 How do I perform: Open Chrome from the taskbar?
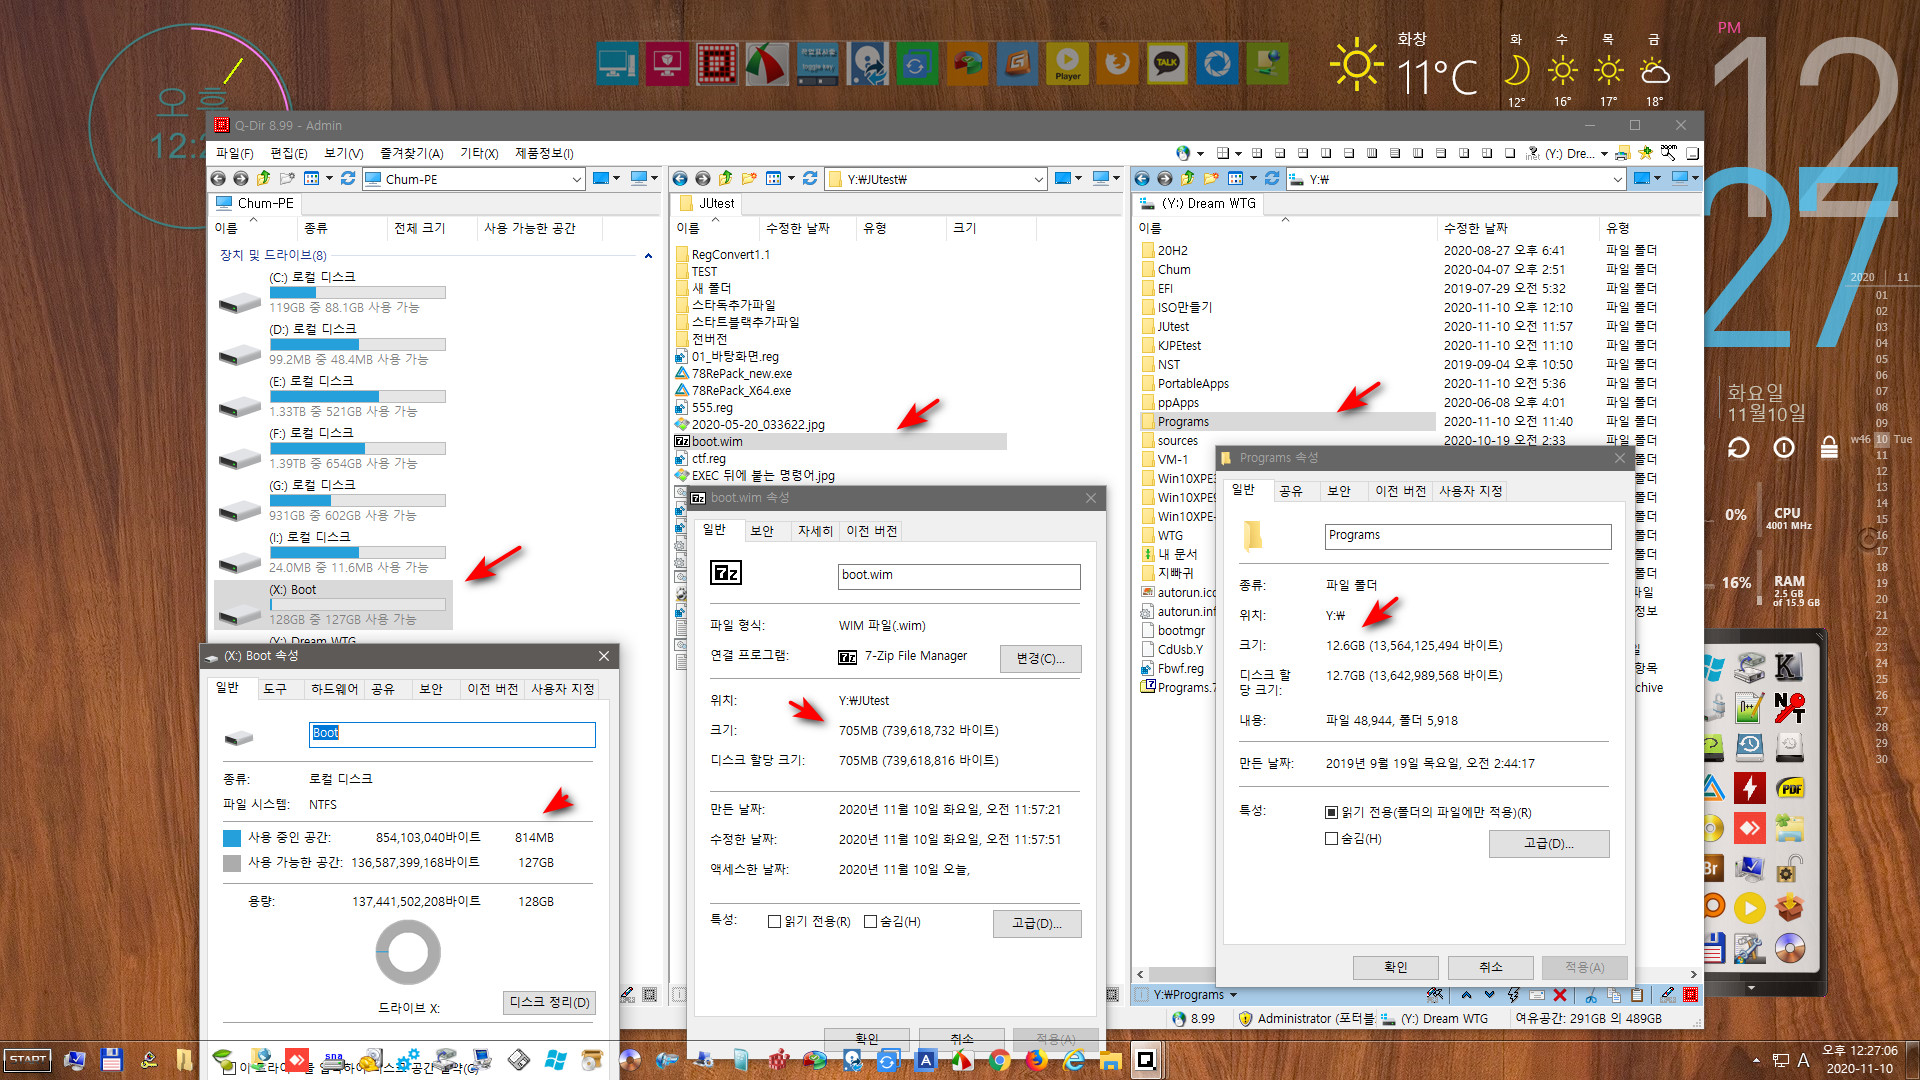click(999, 1060)
